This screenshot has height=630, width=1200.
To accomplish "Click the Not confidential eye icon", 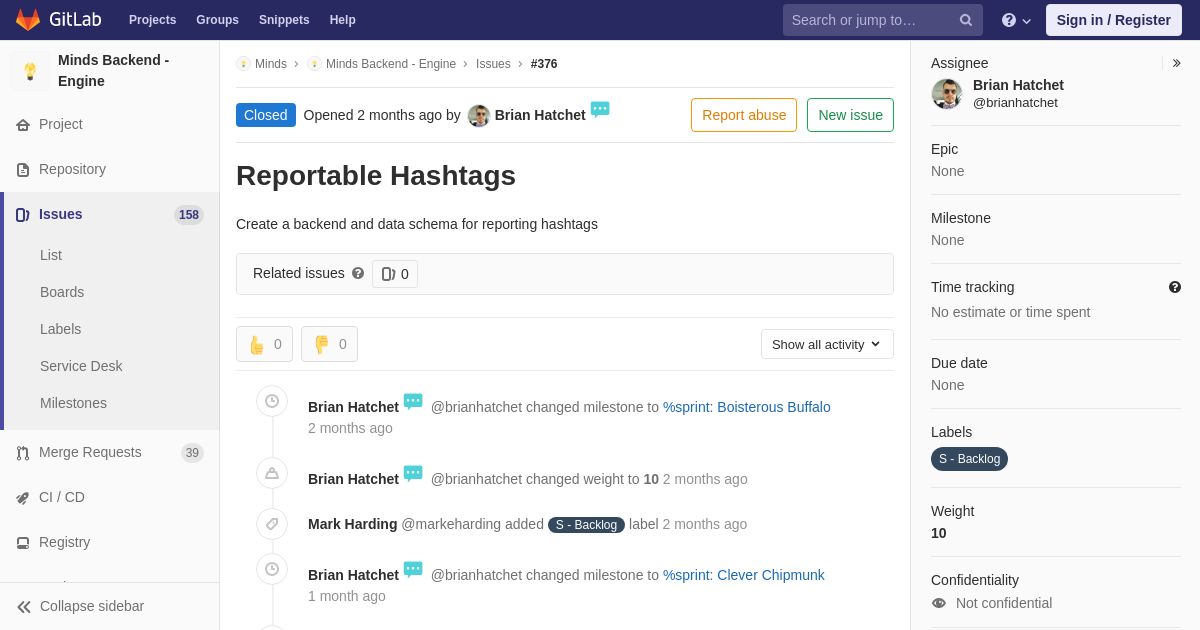I will click(939, 603).
